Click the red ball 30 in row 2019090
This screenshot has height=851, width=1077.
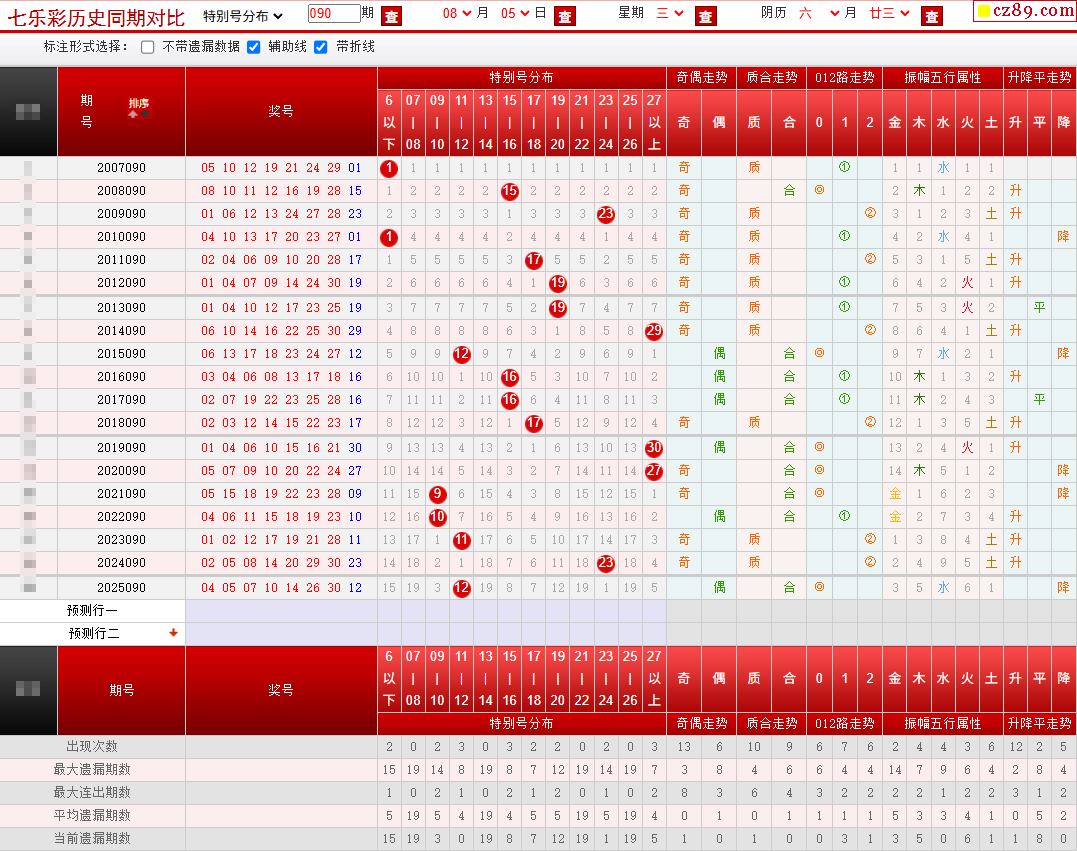click(x=654, y=448)
